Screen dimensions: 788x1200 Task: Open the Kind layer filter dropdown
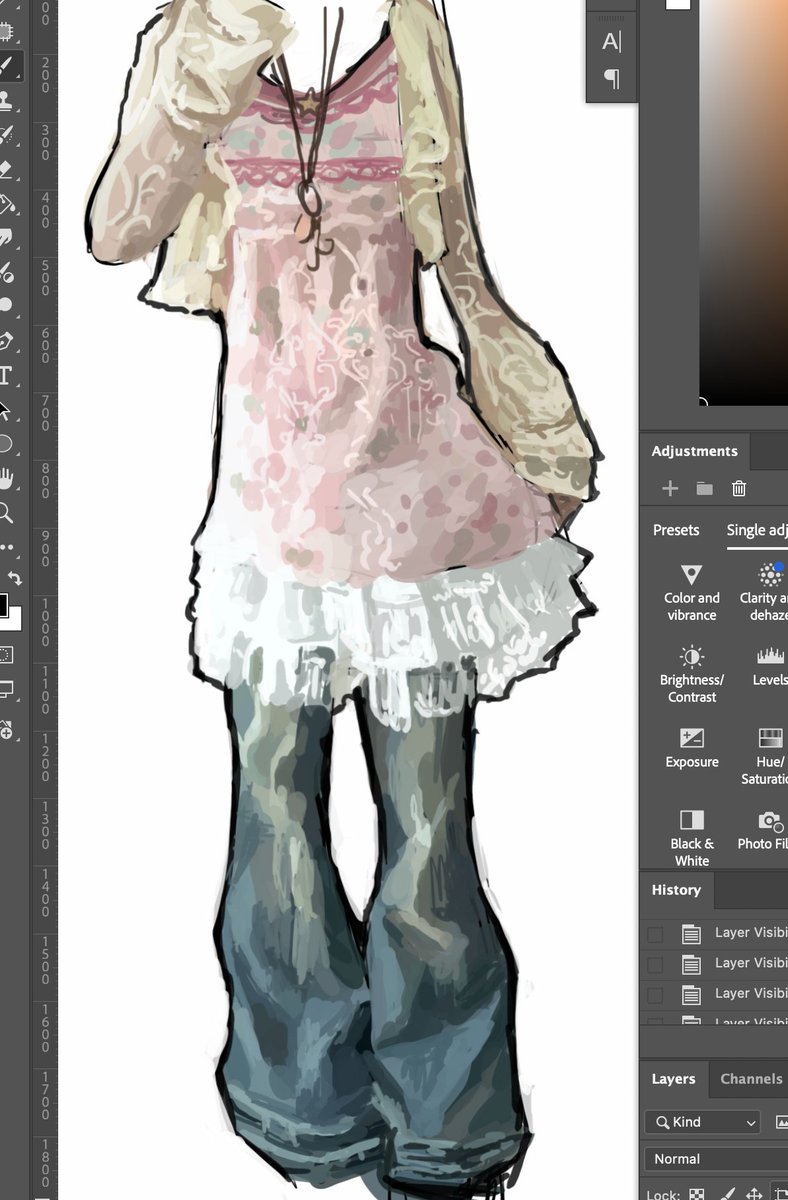[x=702, y=1122]
